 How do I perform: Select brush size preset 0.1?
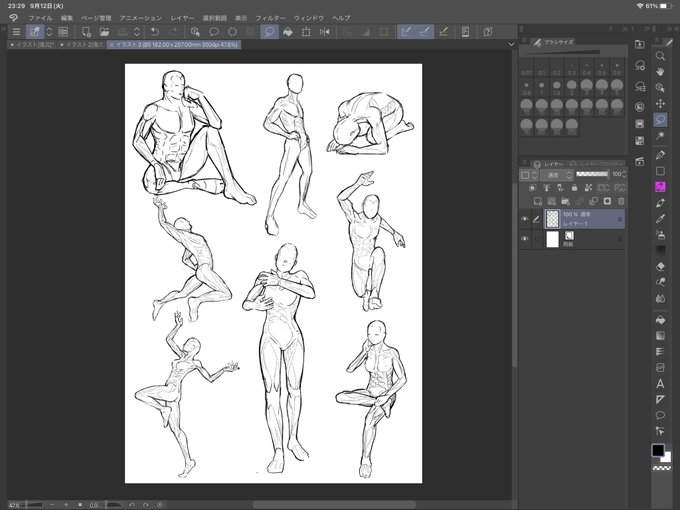(x=541, y=69)
